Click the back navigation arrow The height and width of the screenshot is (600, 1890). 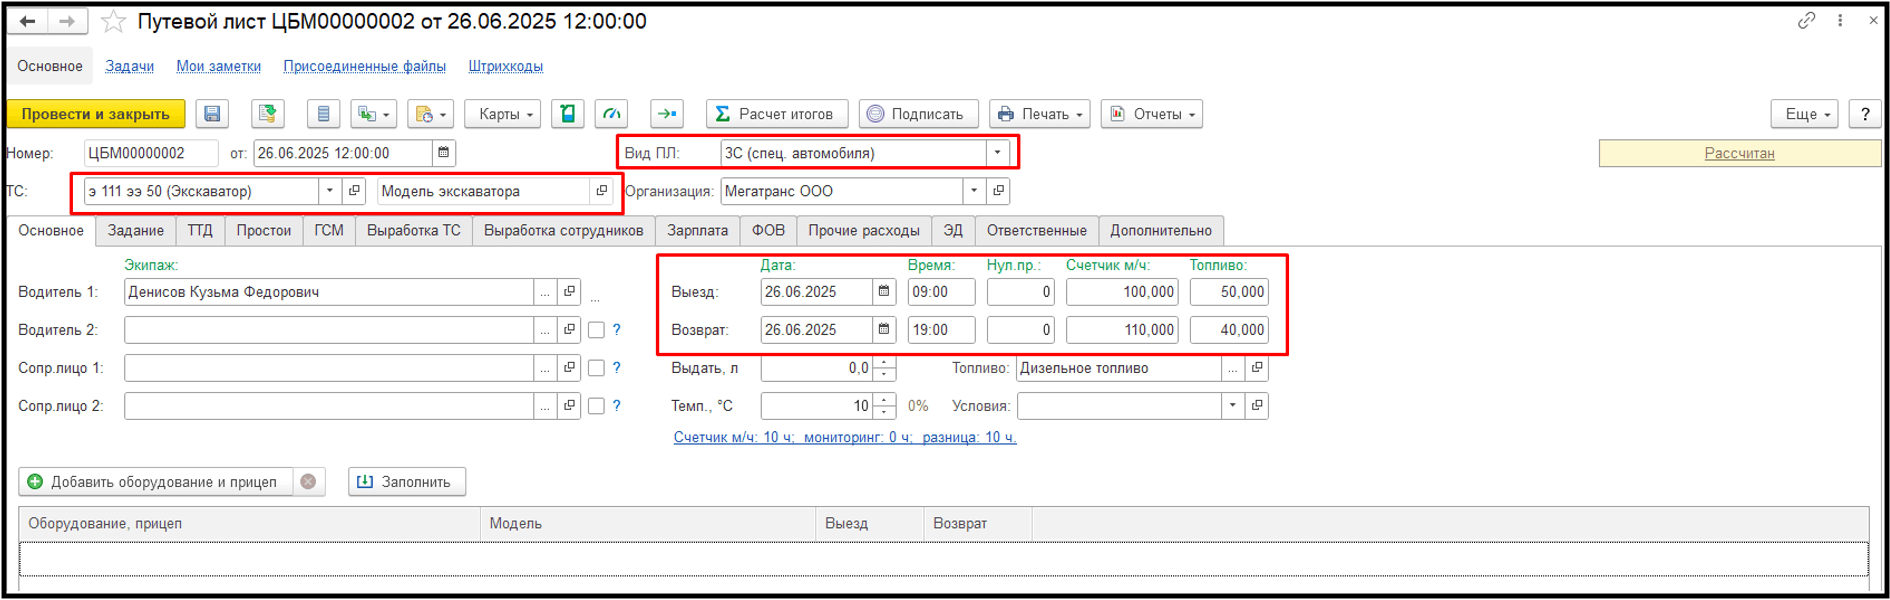click(x=28, y=21)
